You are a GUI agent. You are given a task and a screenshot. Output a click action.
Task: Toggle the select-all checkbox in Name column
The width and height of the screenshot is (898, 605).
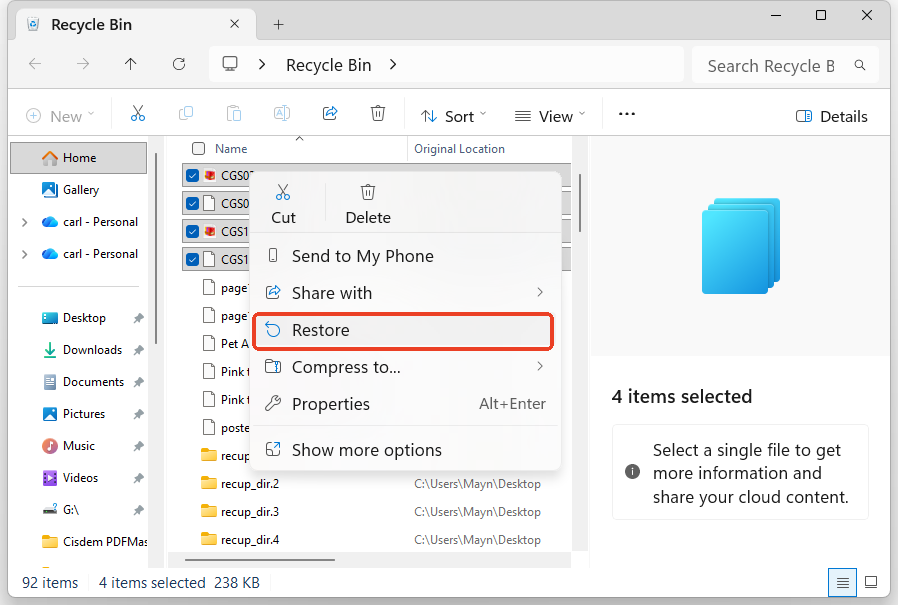pos(197,148)
